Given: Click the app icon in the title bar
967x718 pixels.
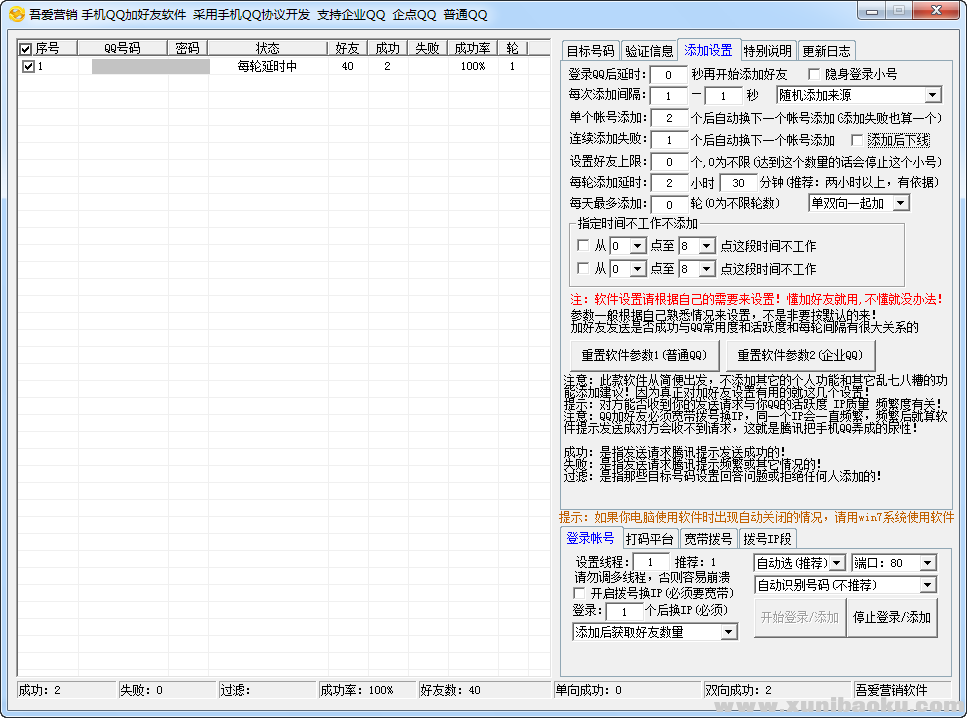Looking at the screenshot, I should (x=16, y=14).
